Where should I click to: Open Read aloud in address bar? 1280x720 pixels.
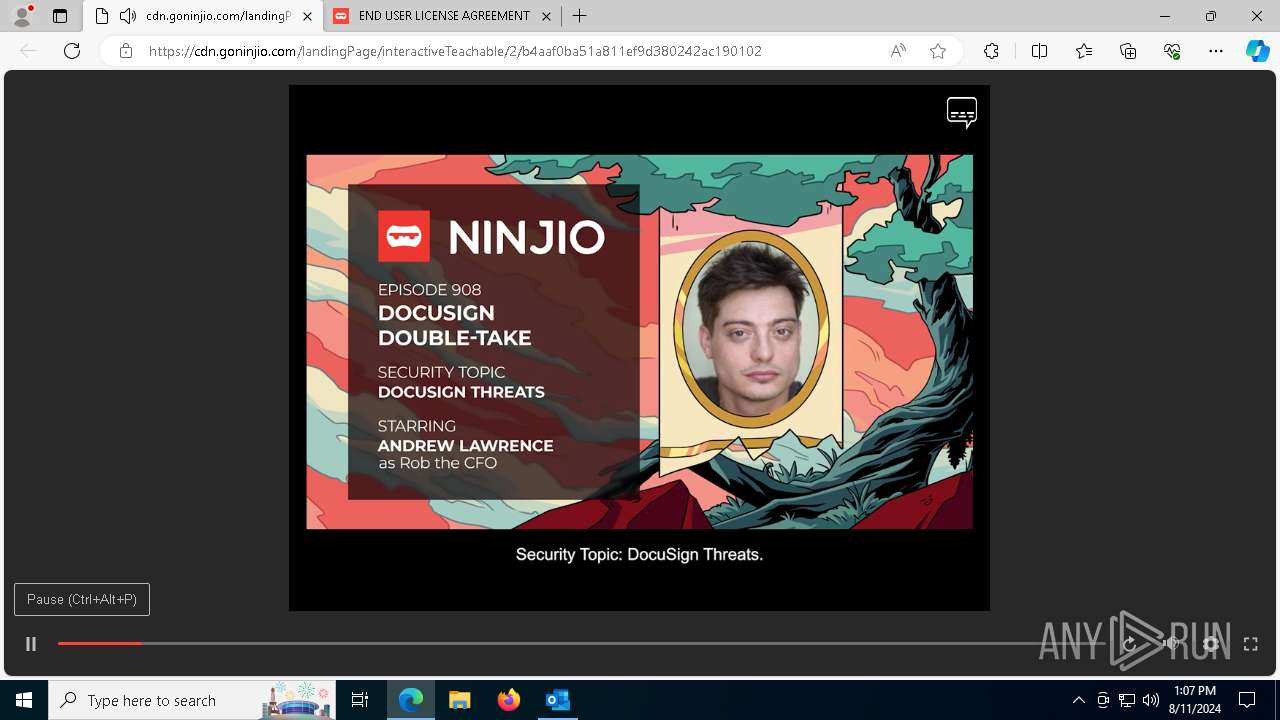898,51
